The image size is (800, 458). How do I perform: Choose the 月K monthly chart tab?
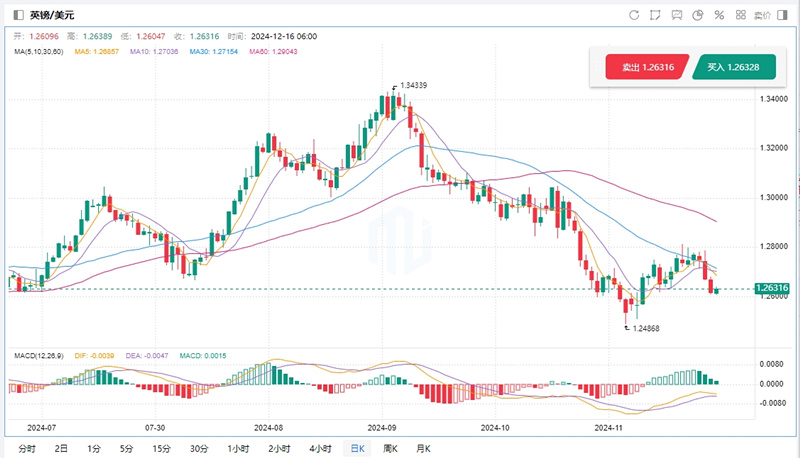(x=423, y=449)
